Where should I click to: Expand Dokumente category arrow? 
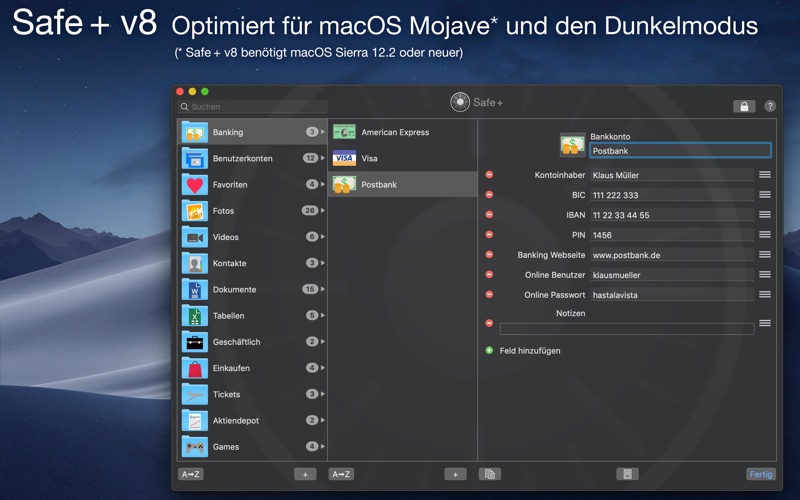tap(322, 289)
